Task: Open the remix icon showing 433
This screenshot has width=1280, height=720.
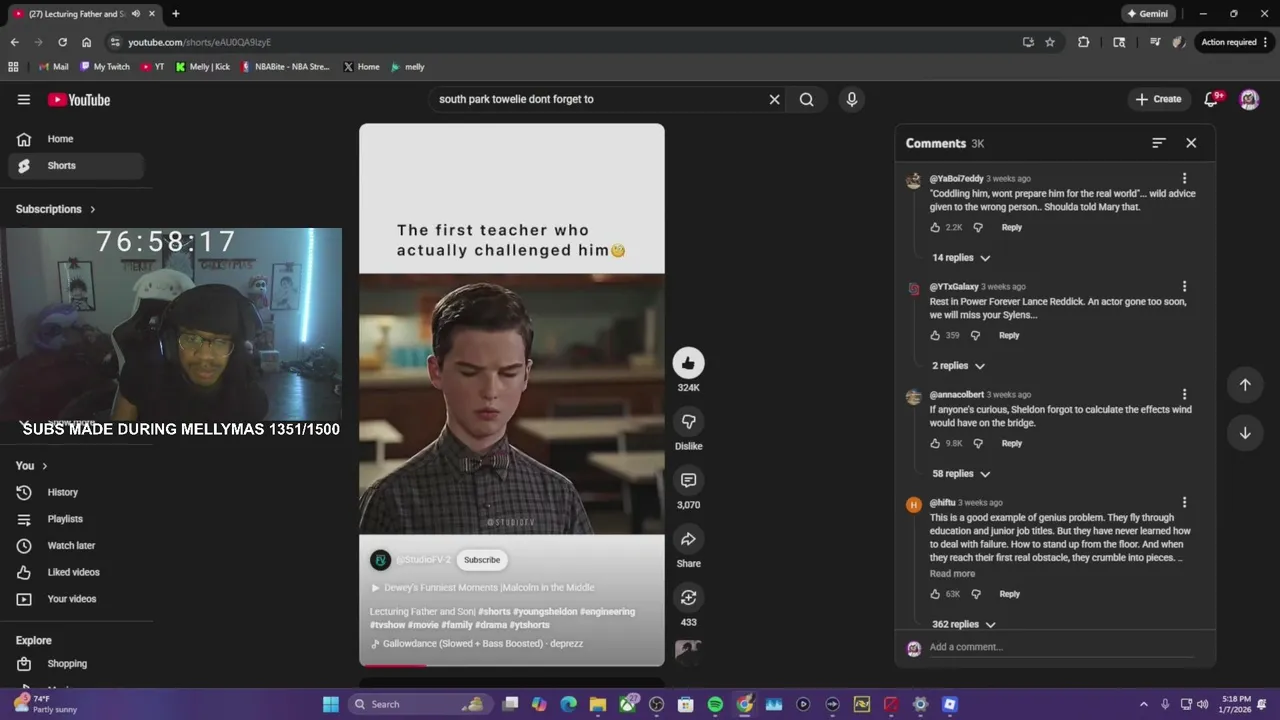Action: tap(688, 597)
